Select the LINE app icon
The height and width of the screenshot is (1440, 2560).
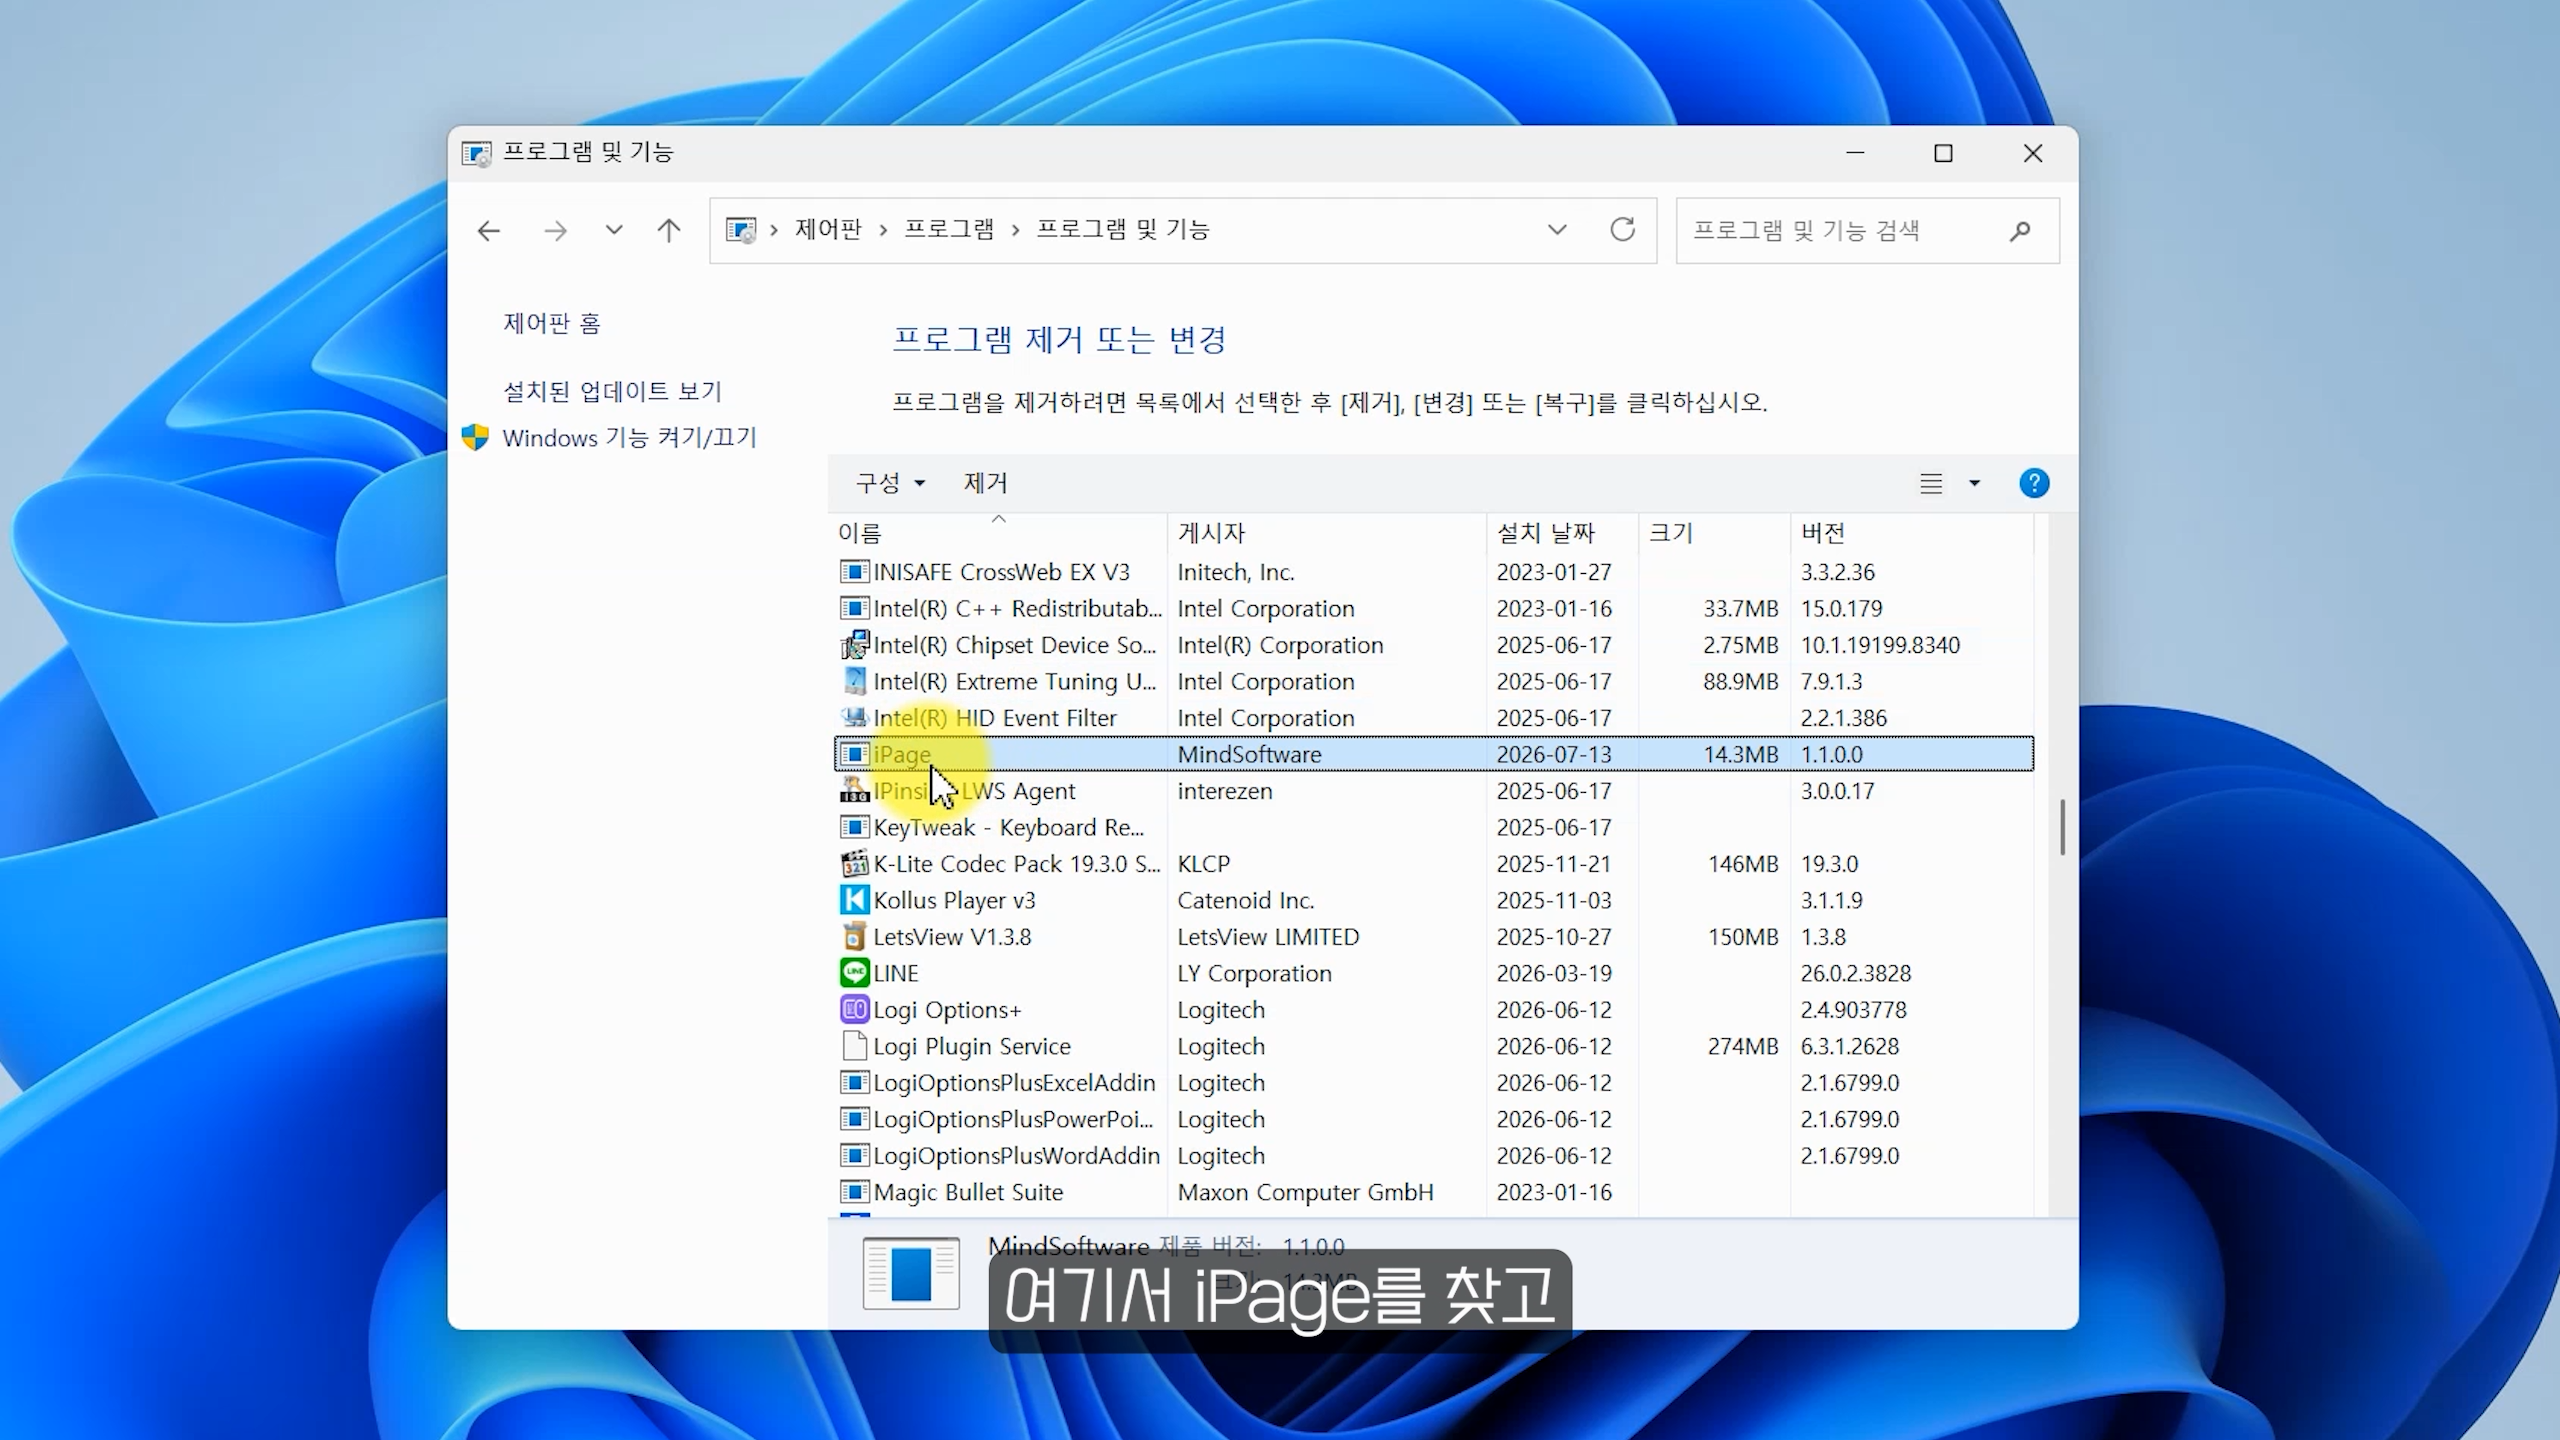pyautogui.click(x=854, y=972)
